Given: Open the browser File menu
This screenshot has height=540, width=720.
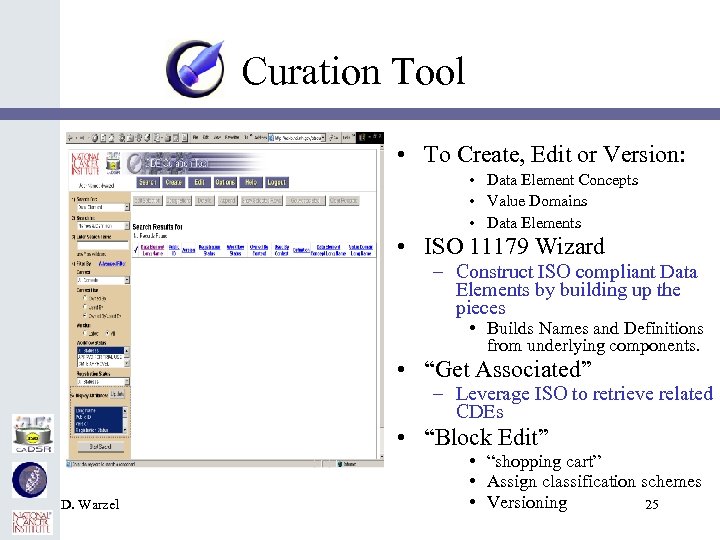Looking at the screenshot, I should [196, 137].
